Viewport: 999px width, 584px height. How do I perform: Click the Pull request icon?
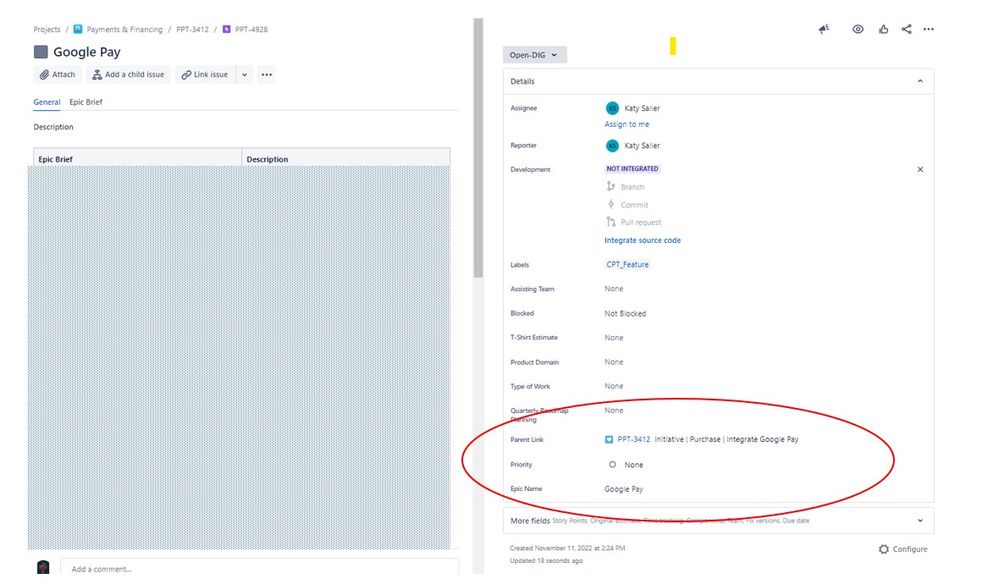[x=610, y=222]
